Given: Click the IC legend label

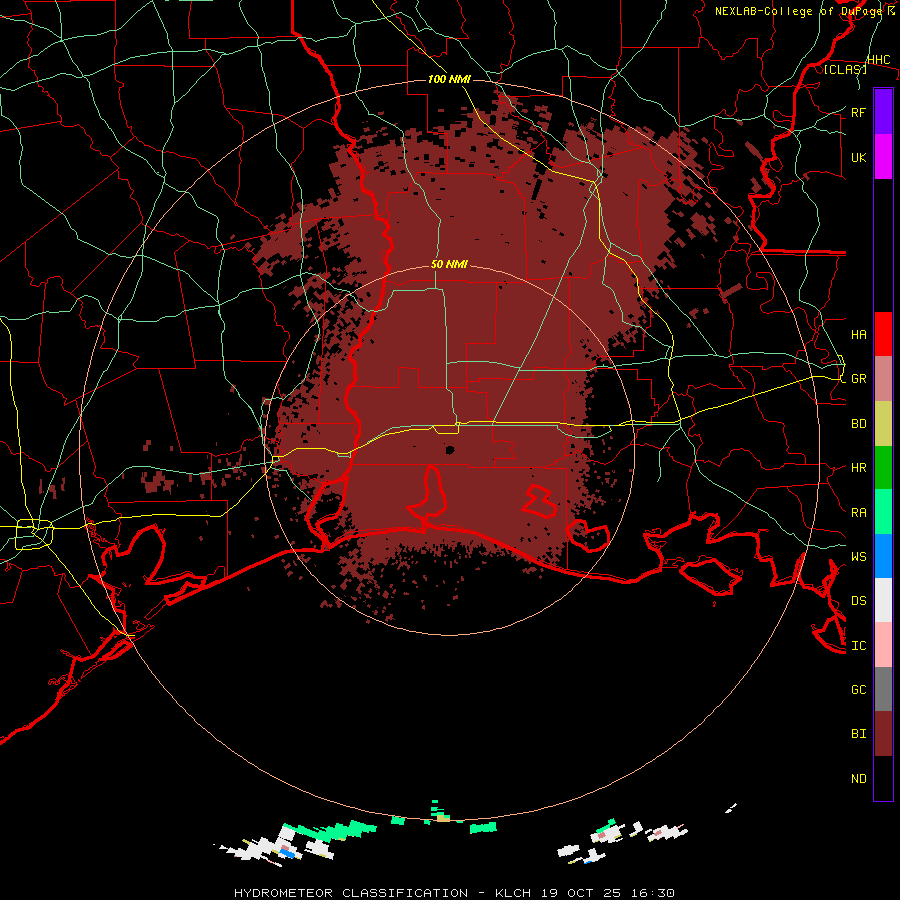Looking at the screenshot, I should pos(858,646).
